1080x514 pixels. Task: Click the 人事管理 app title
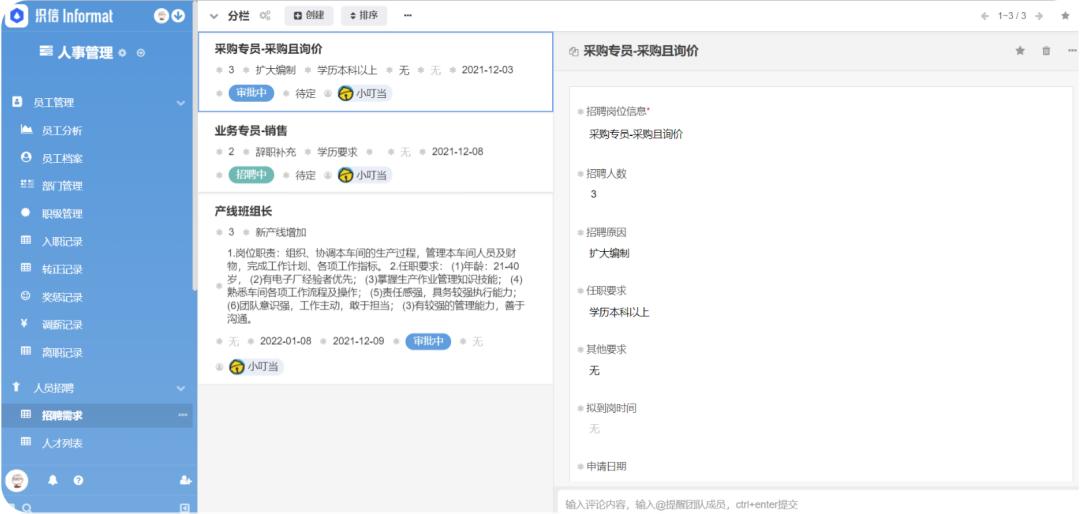pyautogui.click(x=85, y=53)
